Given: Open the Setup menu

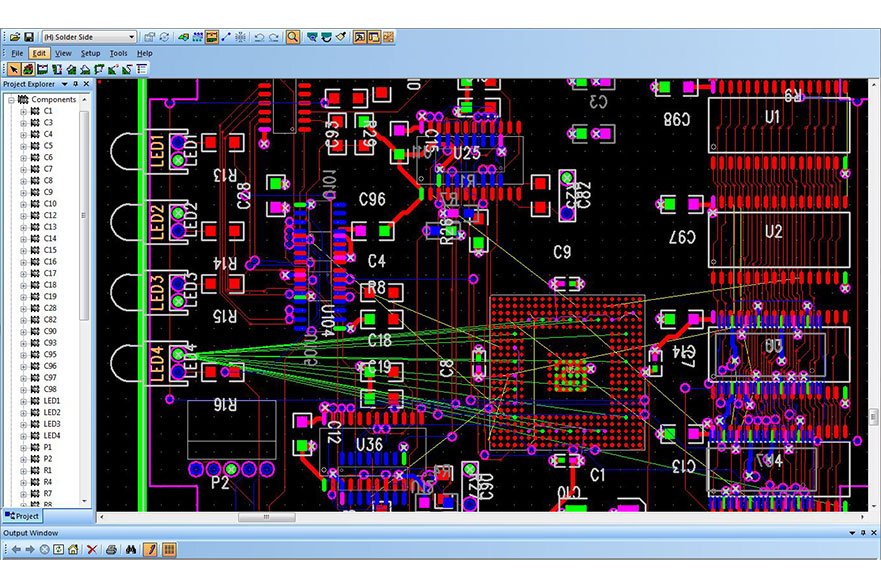Looking at the screenshot, I should coord(90,53).
